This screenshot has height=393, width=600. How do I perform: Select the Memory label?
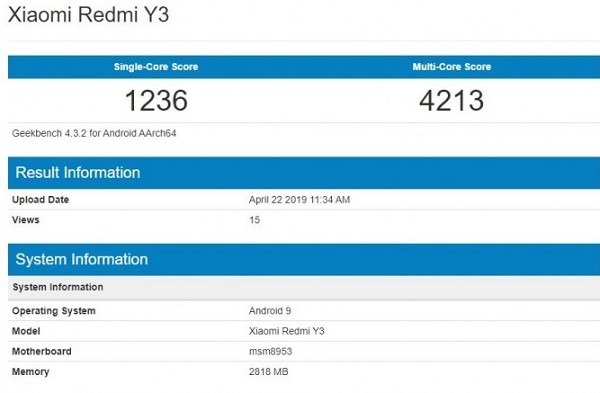(x=31, y=372)
